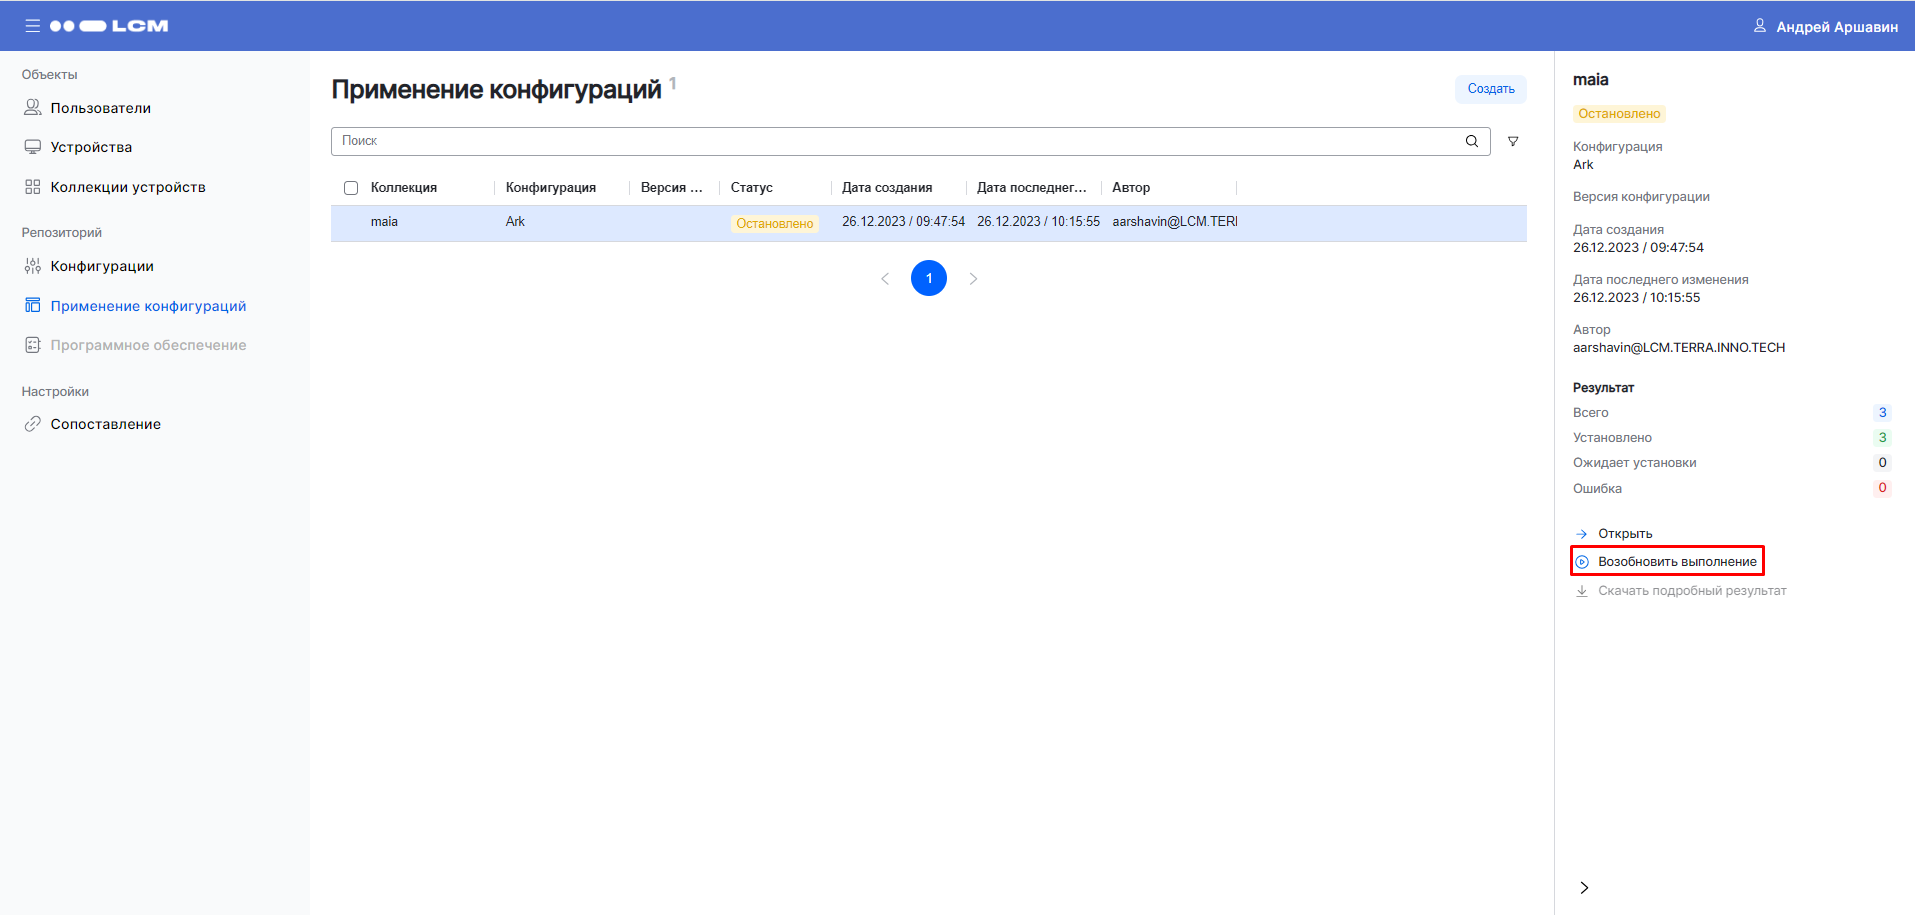This screenshot has height=915, width=1915.
Task: Toggle the select-all checkbox in table header
Action: click(351, 188)
